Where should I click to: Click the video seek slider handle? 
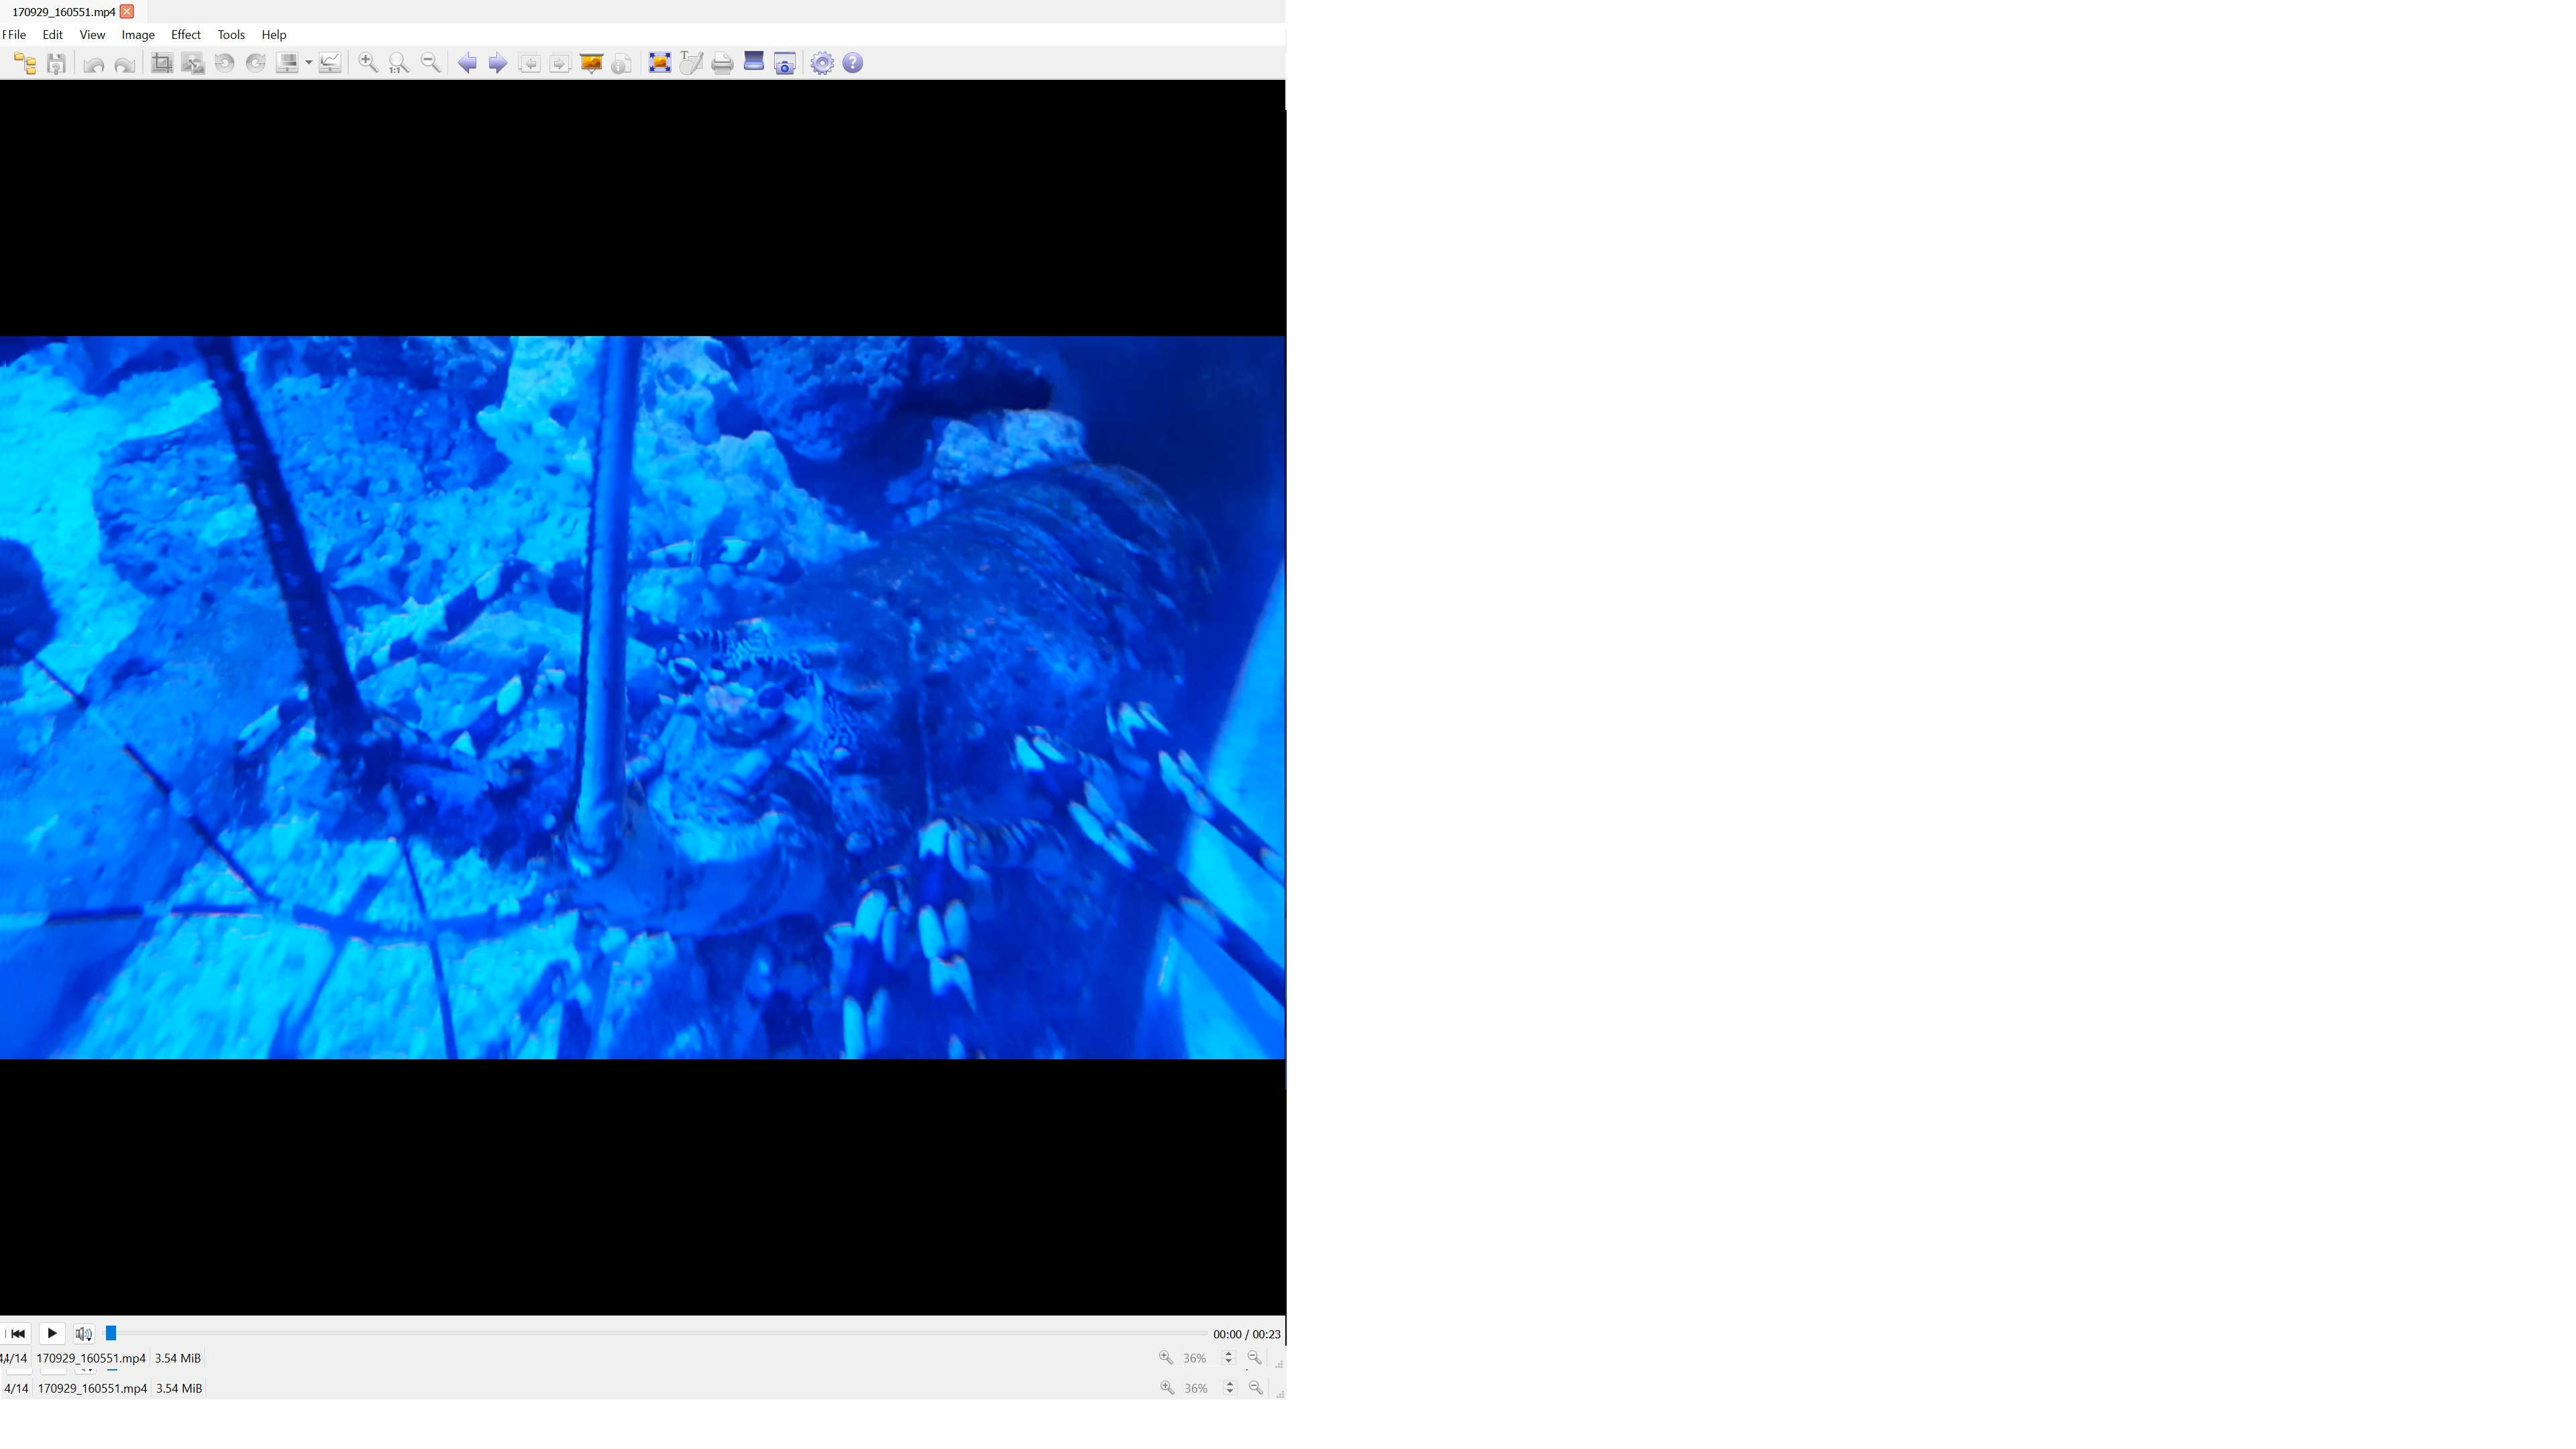pyautogui.click(x=112, y=1333)
